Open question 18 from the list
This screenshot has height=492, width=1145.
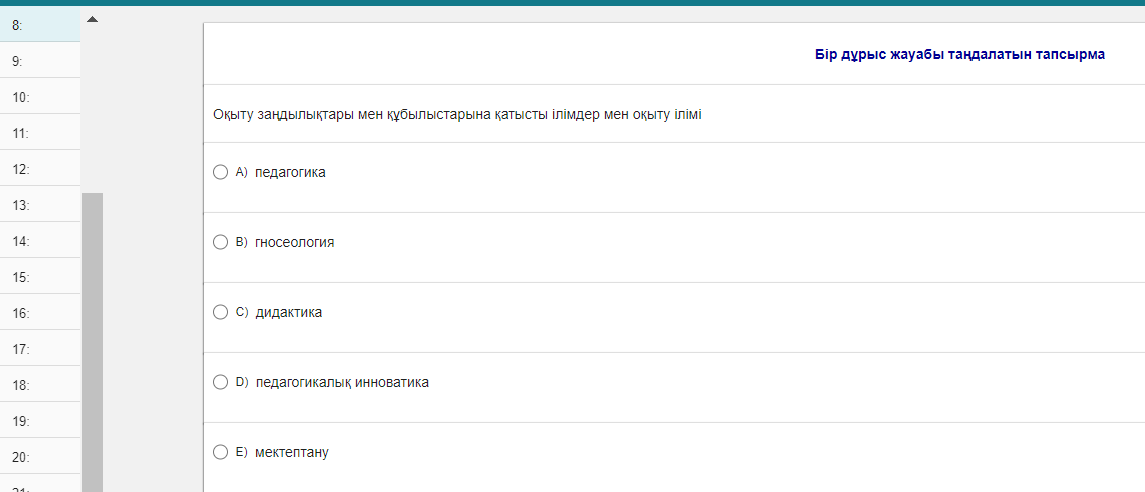tap(40, 385)
